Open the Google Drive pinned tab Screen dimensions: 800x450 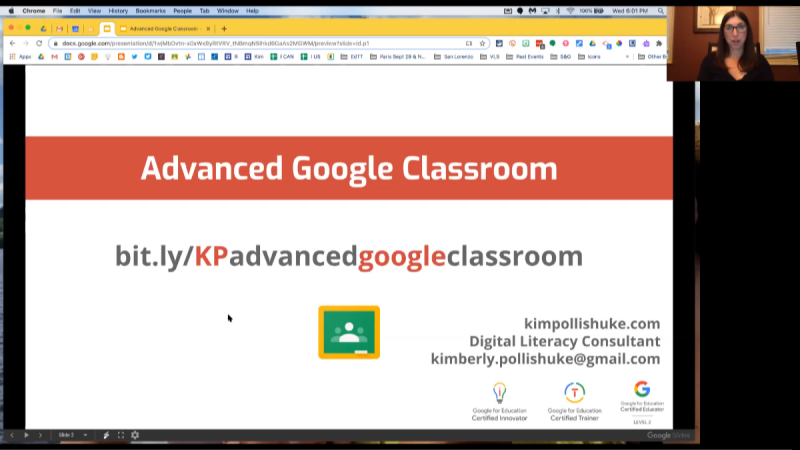click(x=43, y=29)
